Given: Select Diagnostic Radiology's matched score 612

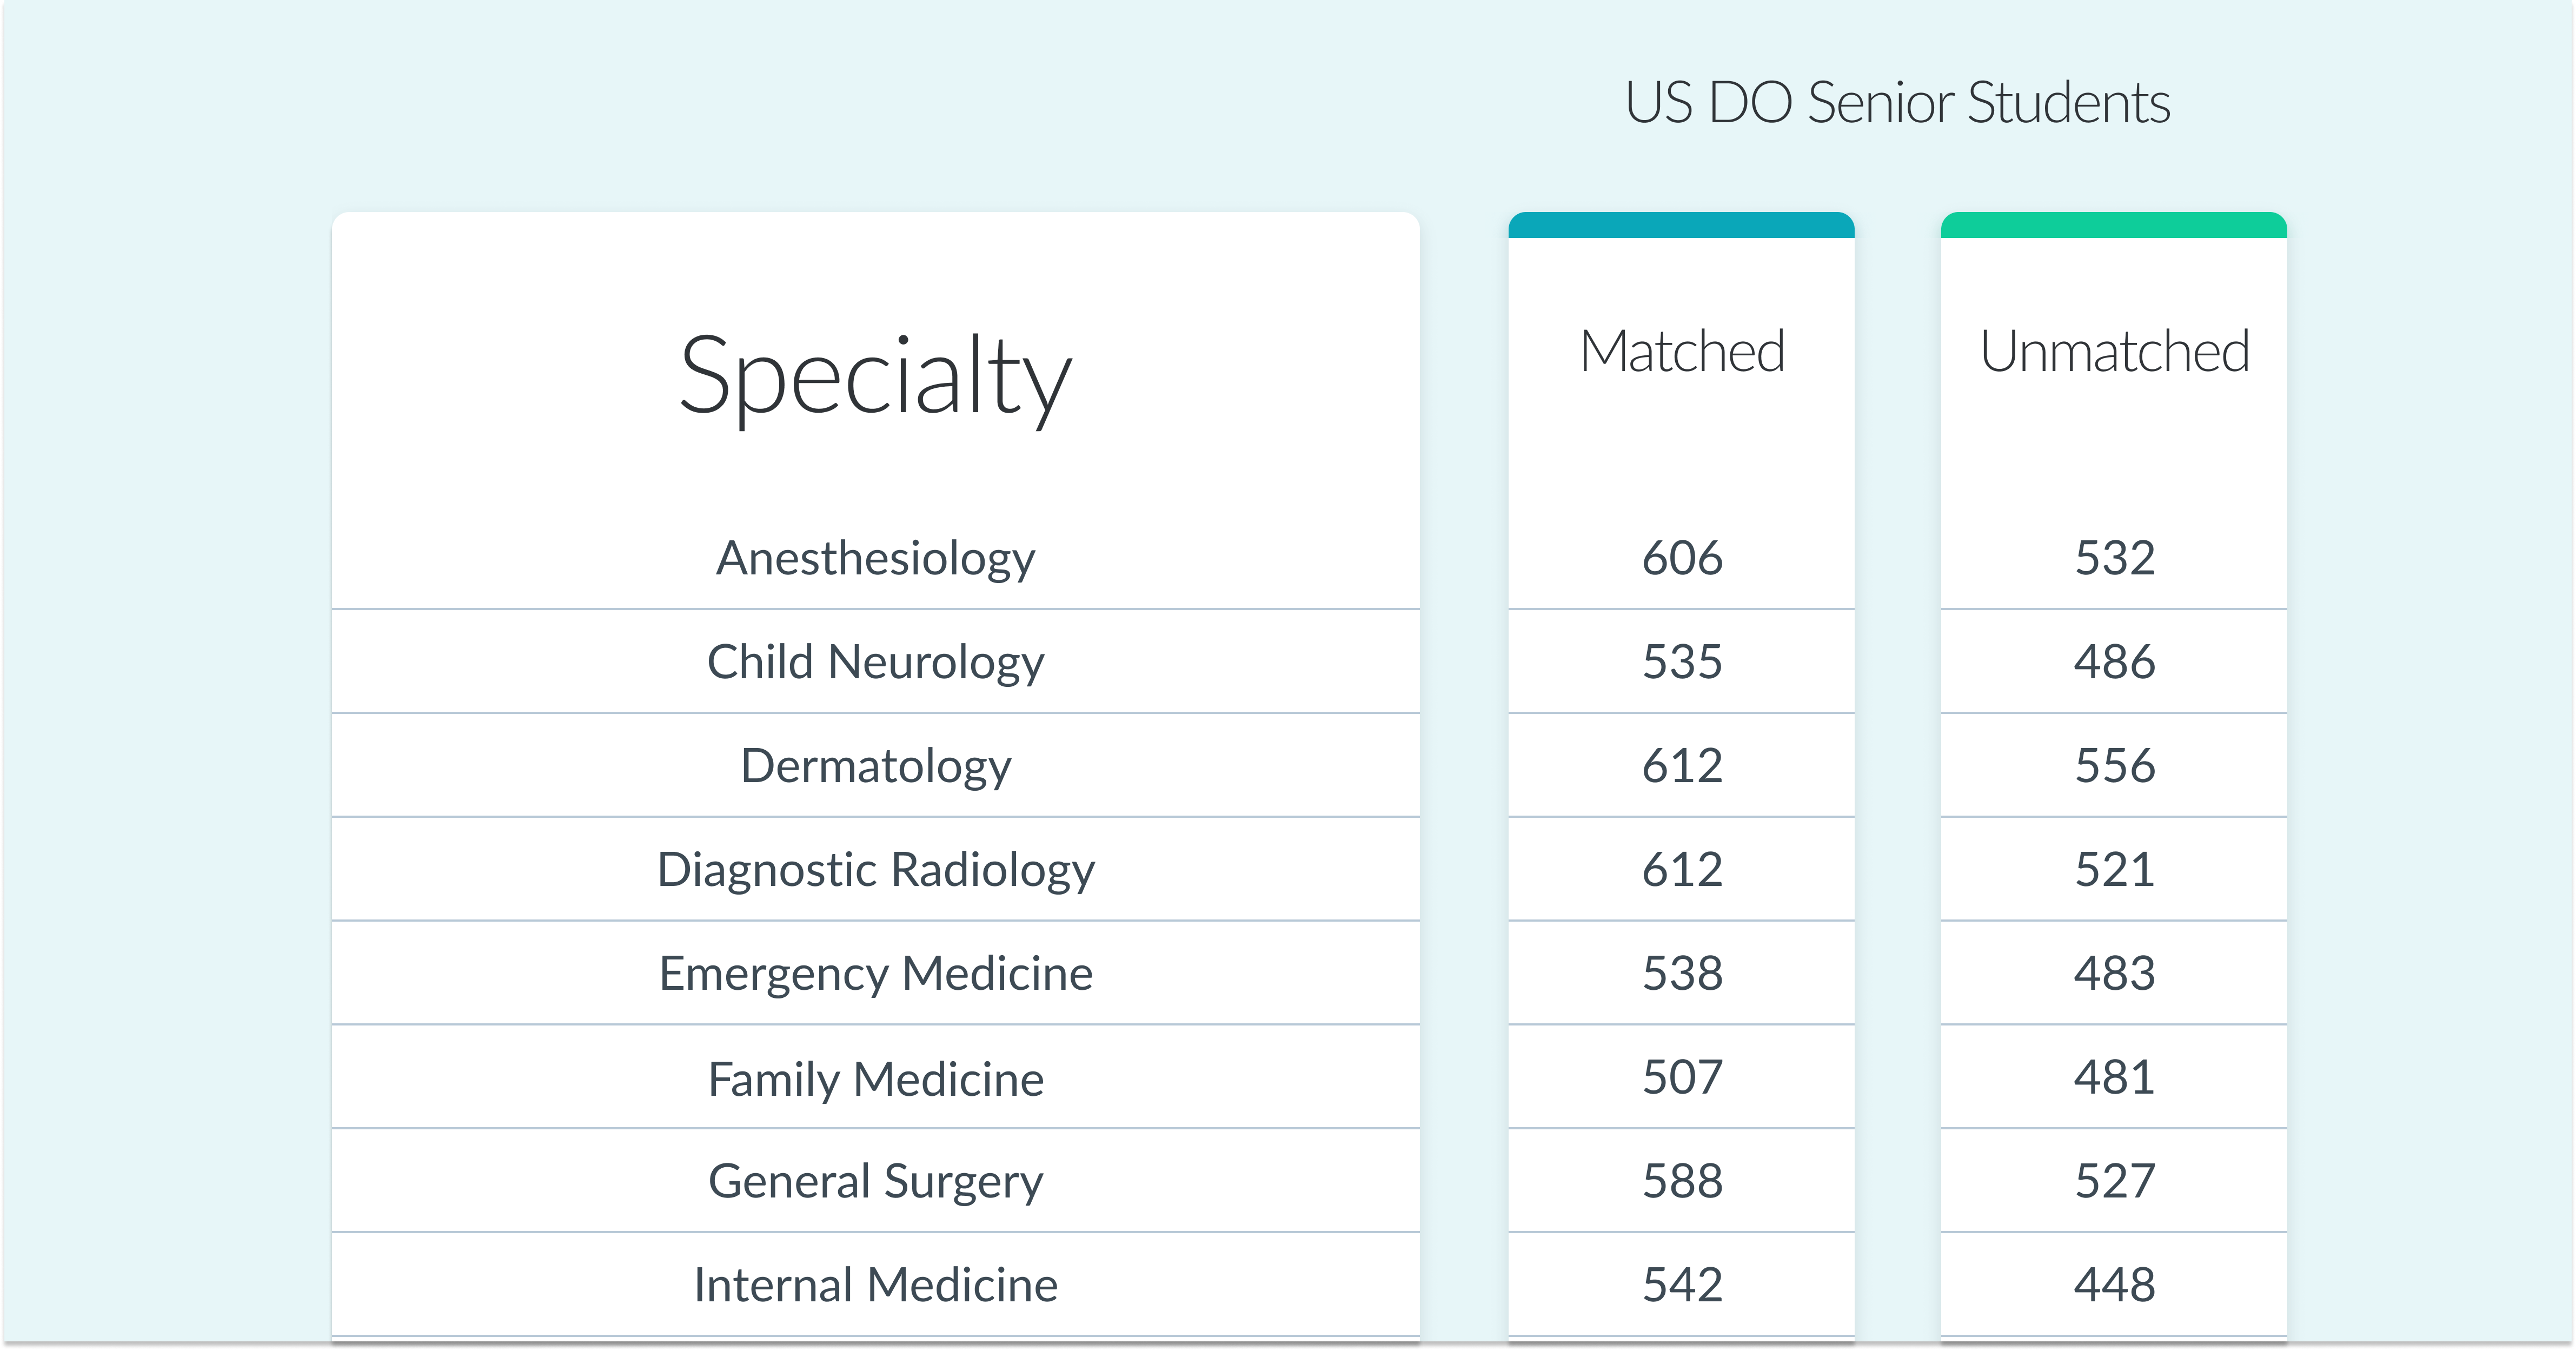Looking at the screenshot, I should pyautogui.click(x=1682, y=870).
